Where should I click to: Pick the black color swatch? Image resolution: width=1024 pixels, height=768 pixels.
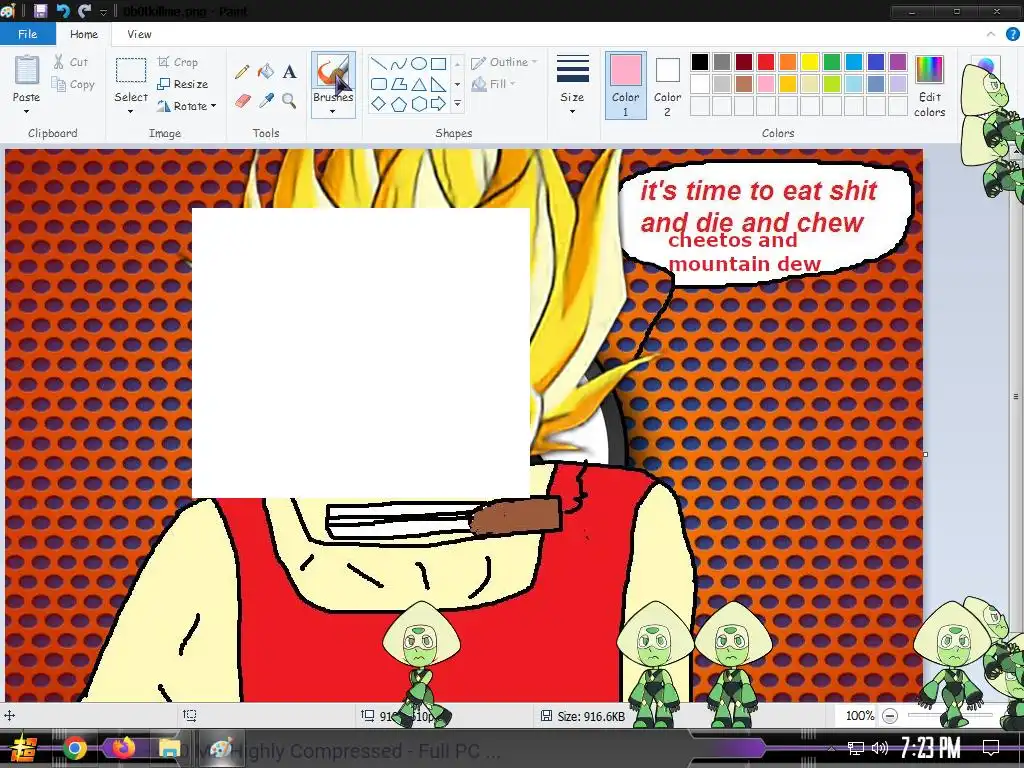[699, 61]
